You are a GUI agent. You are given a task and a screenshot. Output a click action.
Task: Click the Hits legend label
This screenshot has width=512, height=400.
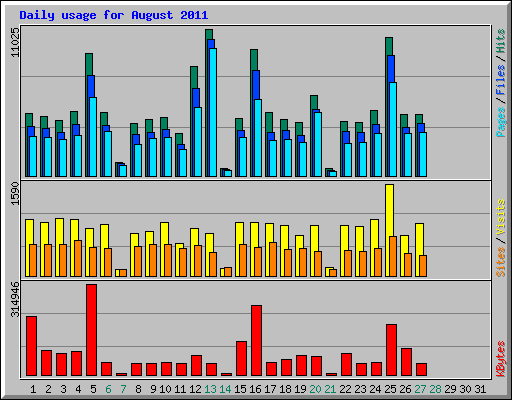pyautogui.click(x=501, y=41)
